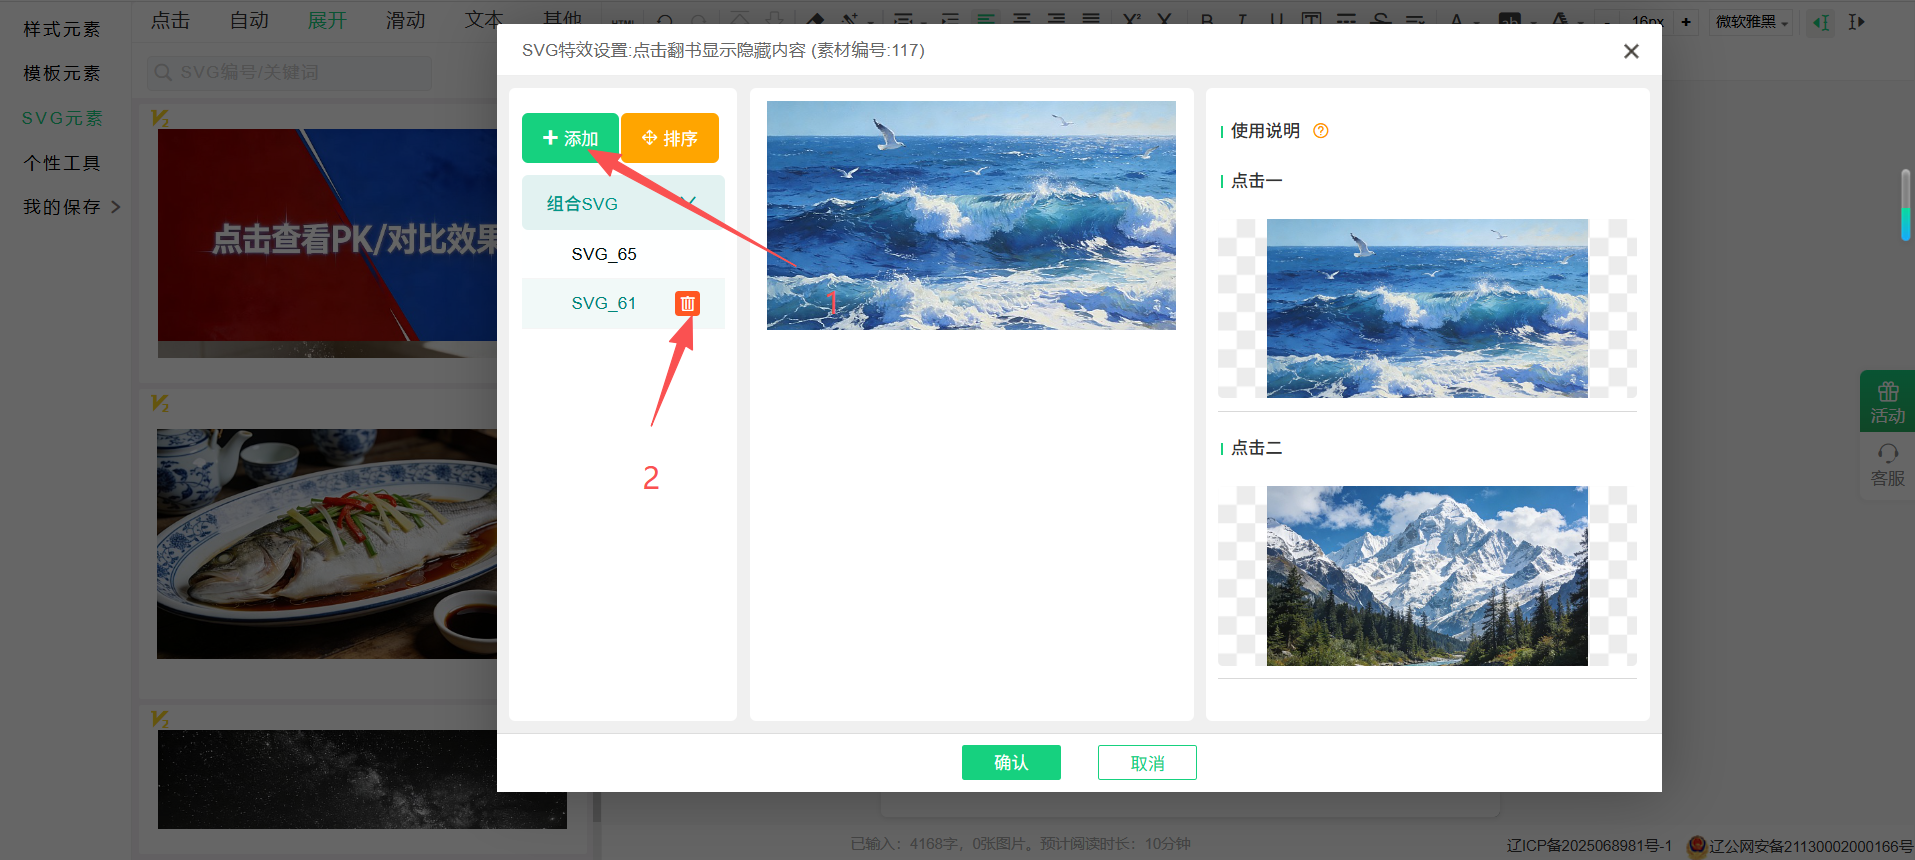Screen dimensions: 1915x860
Task: Open the 模板元素 sidebar tab
Action: (62, 73)
